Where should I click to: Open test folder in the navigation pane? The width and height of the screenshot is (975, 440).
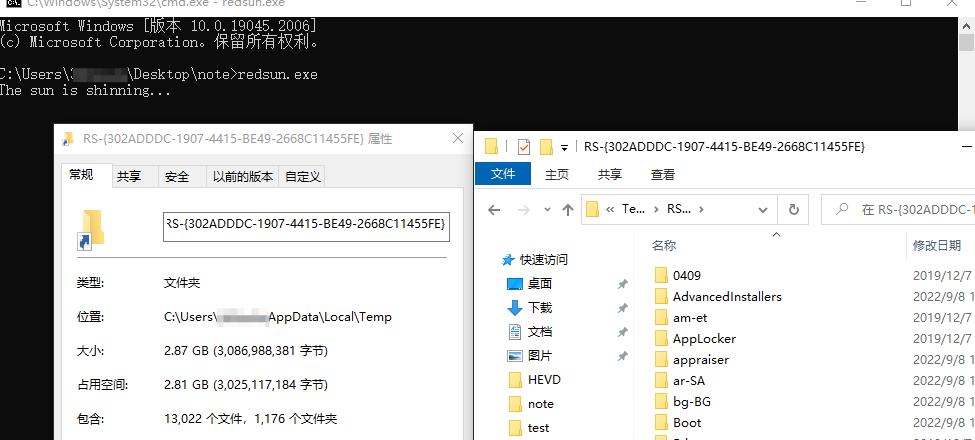(538, 428)
